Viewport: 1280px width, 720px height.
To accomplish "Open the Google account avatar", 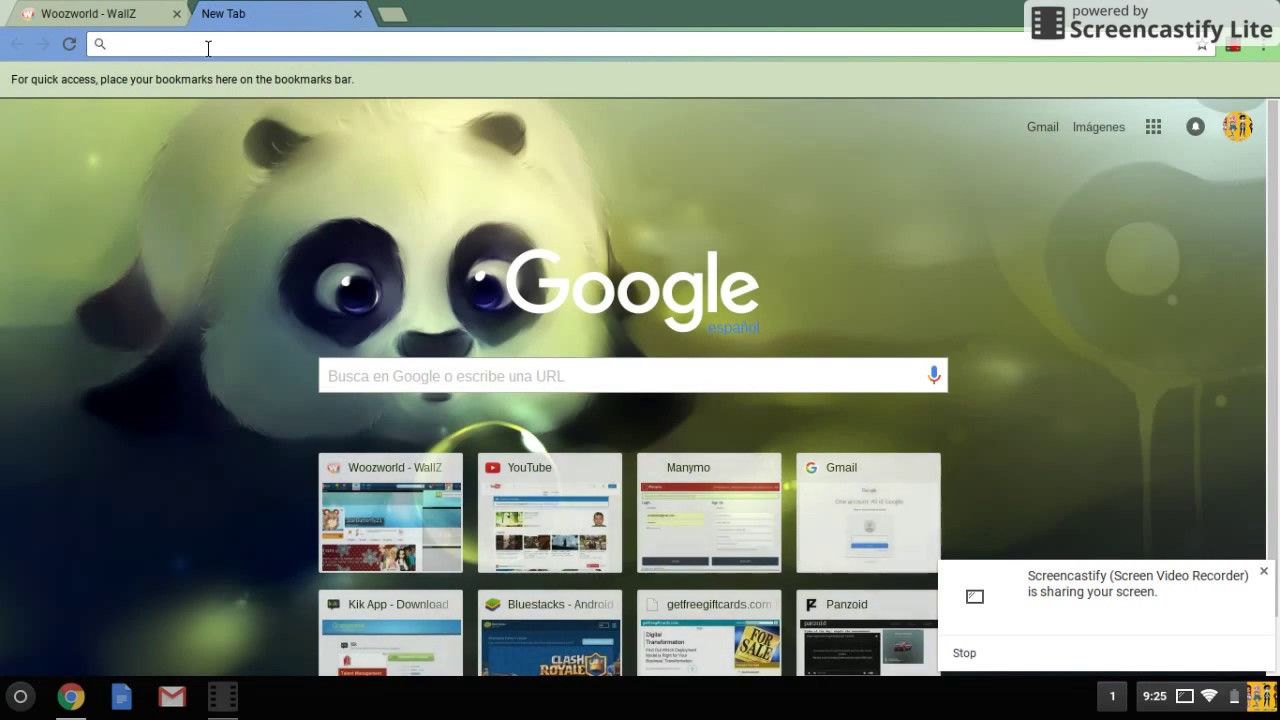I will point(1238,127).
